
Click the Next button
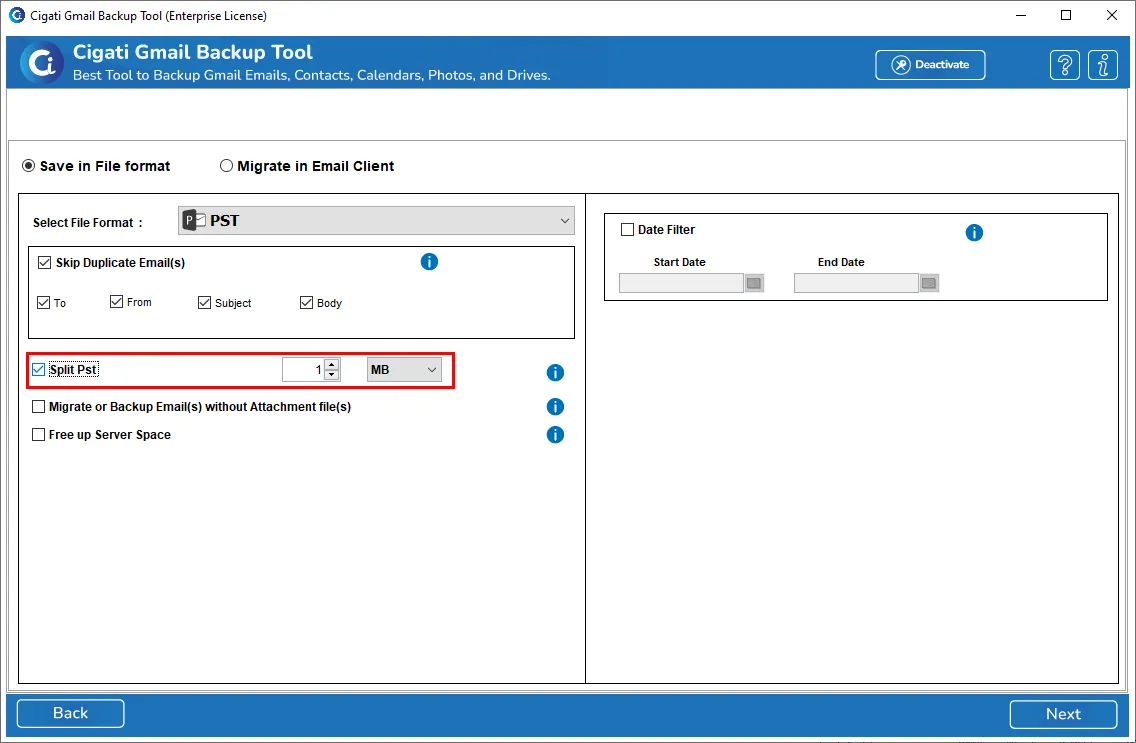pos(1063,714)
